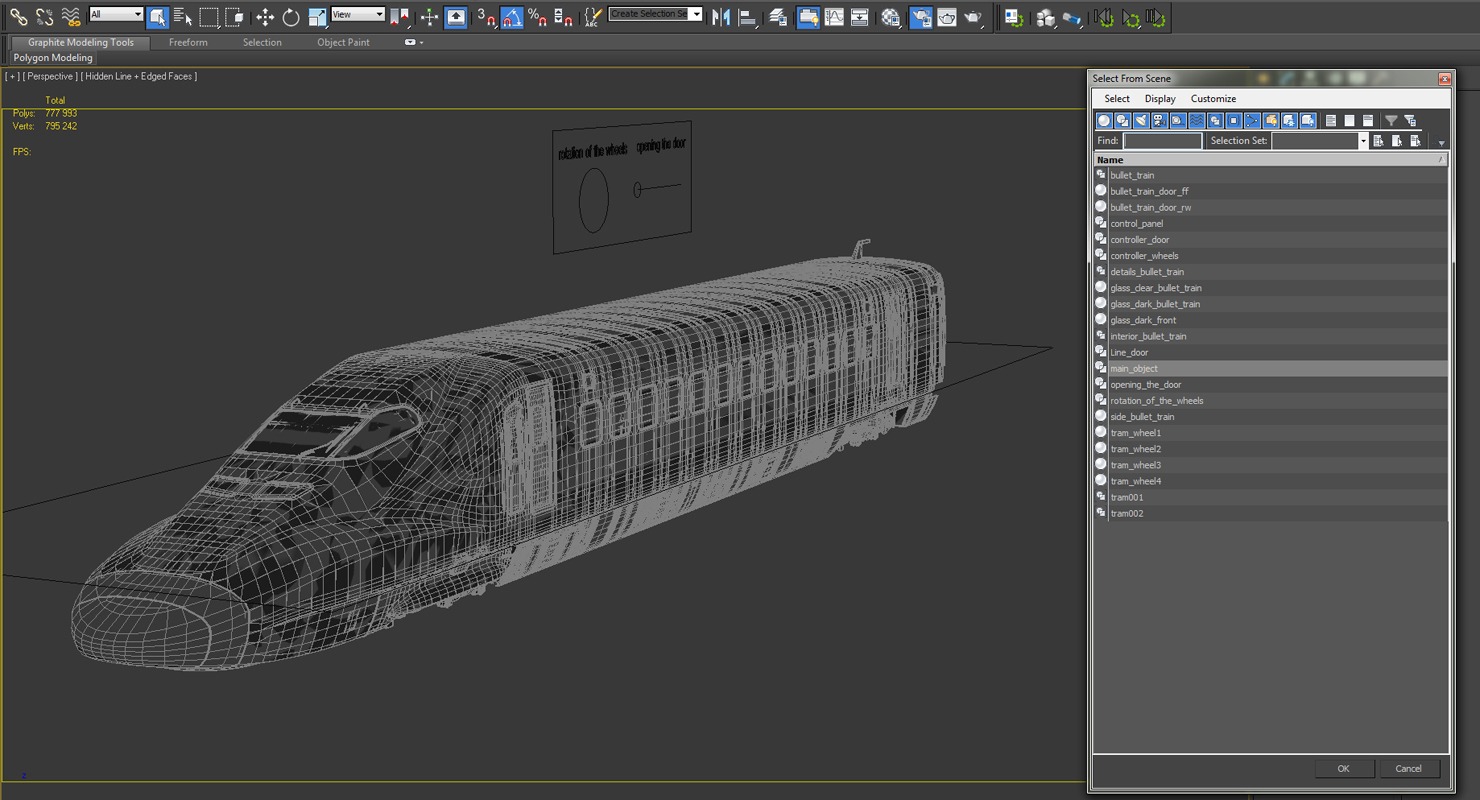1480x800 pixels.
Task: Activate the Select Object tool
Action: (x=157, y=17)
